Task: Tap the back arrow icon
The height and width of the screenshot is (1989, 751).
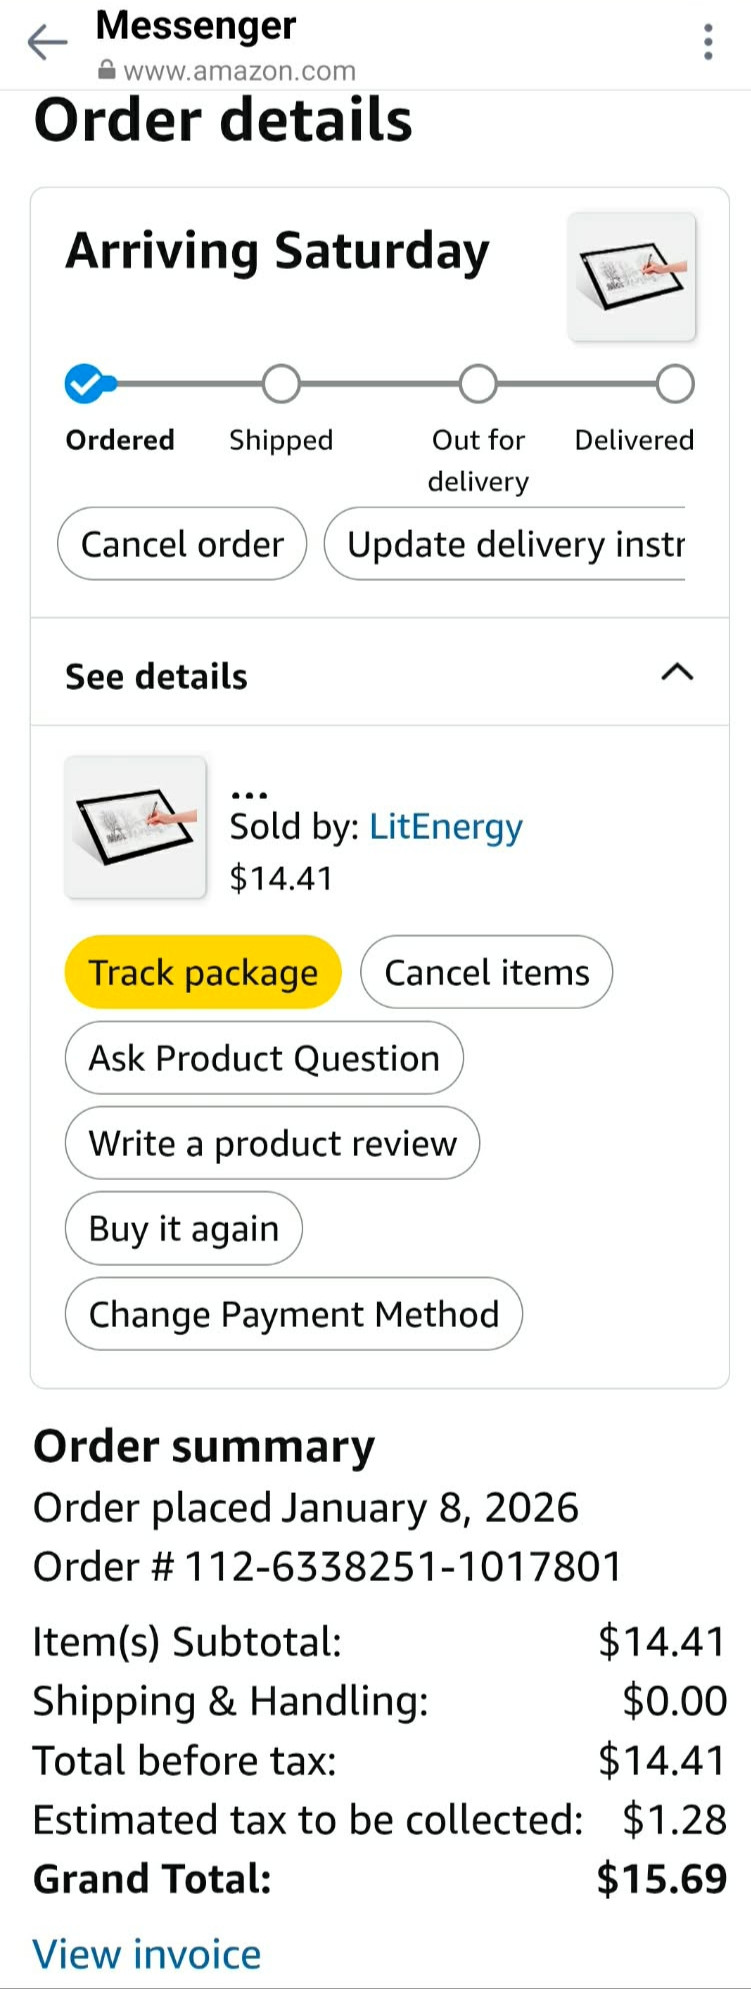Action: pyautogui.click(x=47, y=42)
